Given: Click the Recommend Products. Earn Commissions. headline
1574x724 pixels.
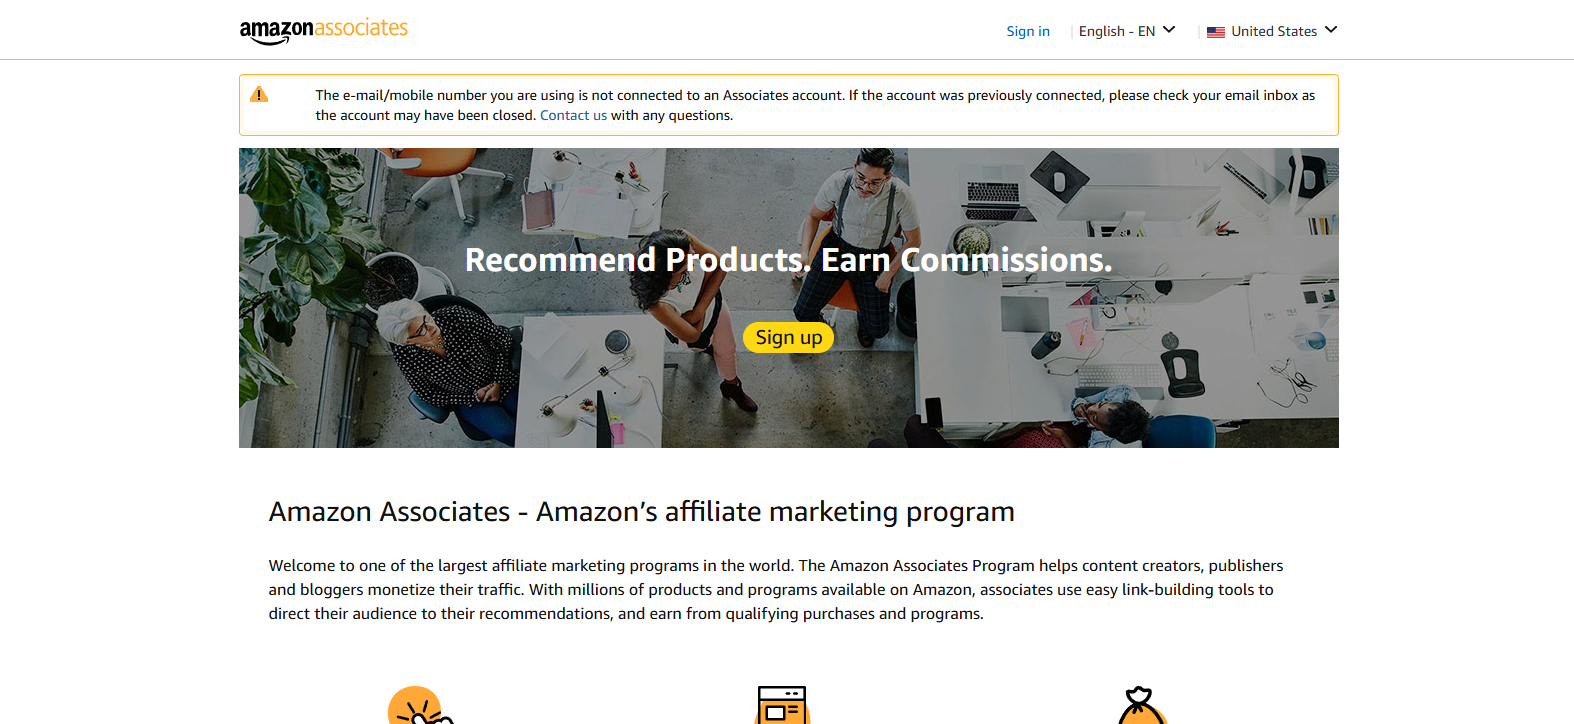Looking at the screenshot, I should [x=788, y=260].
